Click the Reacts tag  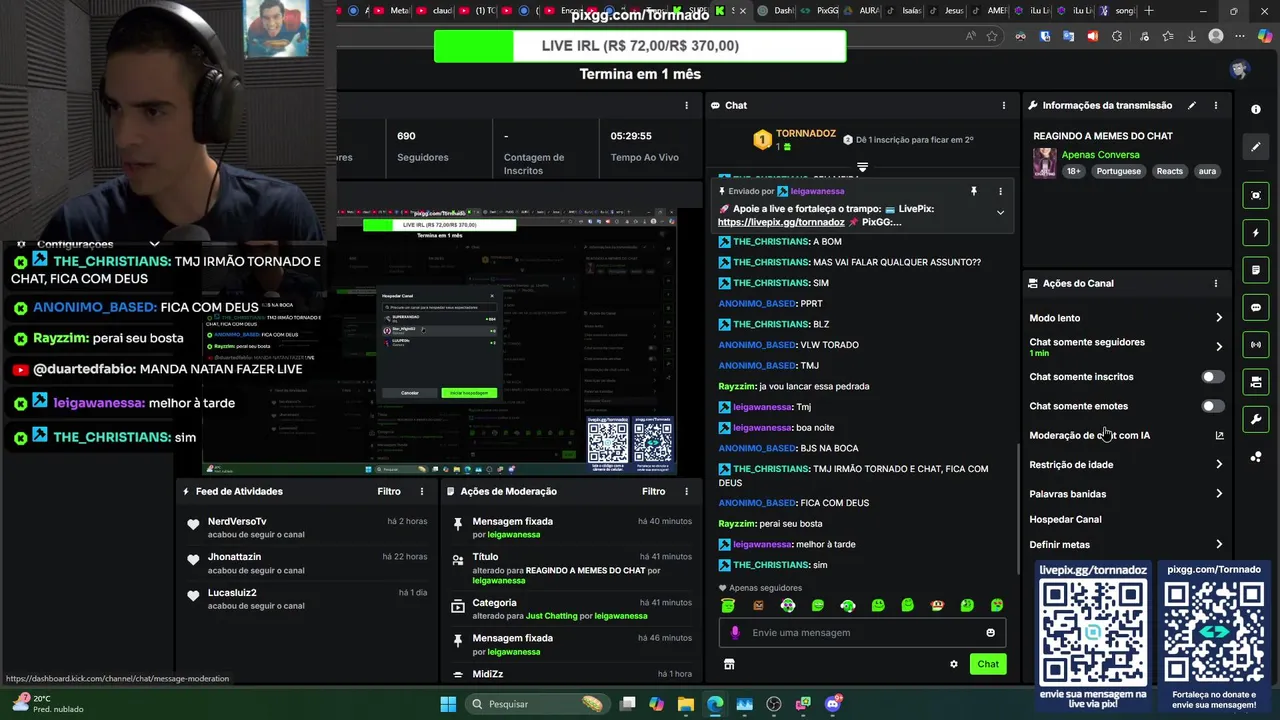click(1170, 171)
